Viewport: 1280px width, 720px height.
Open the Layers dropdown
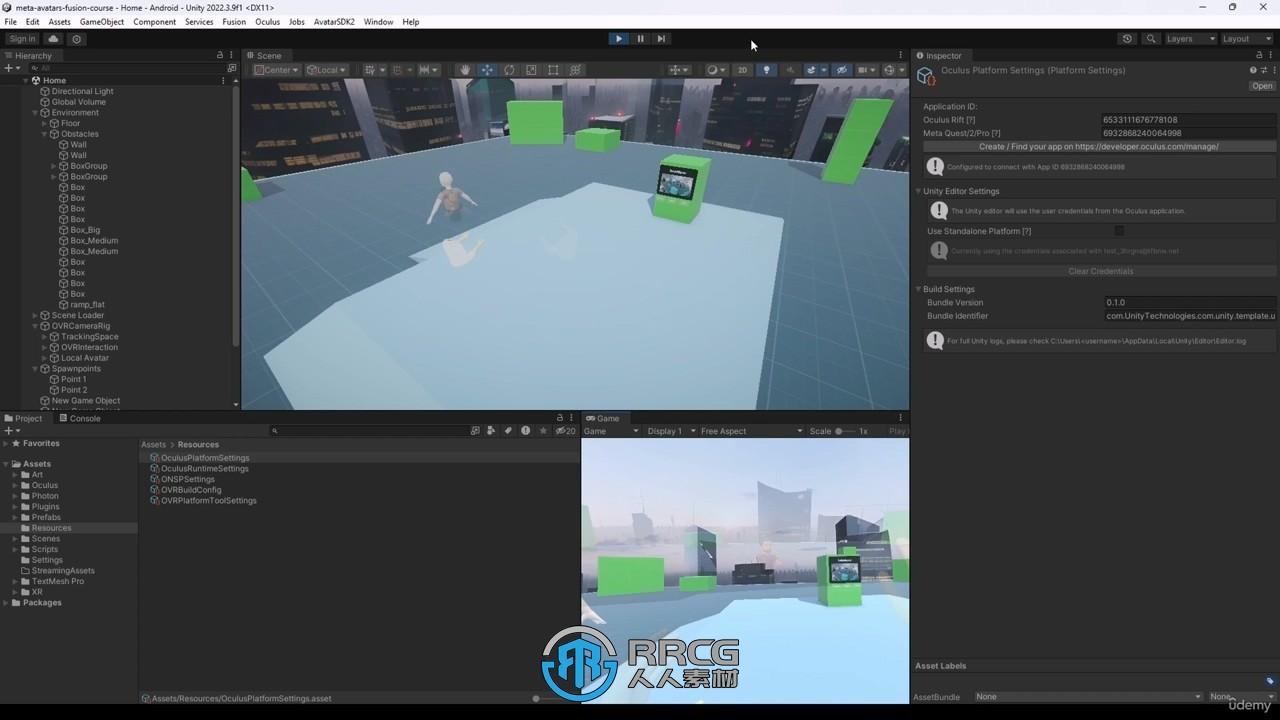coord(1190,39)
